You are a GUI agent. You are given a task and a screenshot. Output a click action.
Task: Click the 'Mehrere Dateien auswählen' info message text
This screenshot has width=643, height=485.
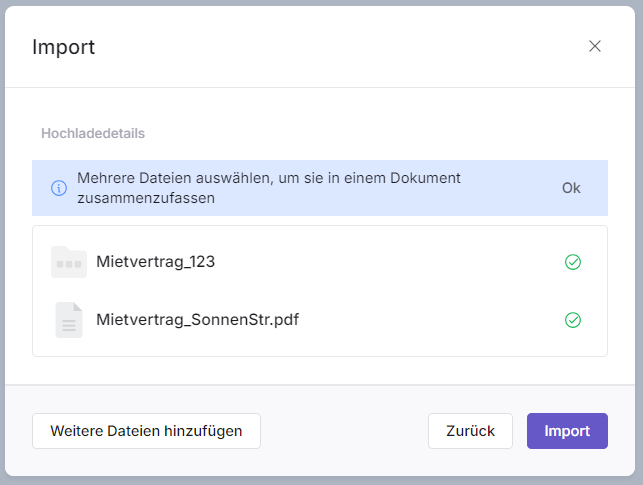click(x=268, y=178)
